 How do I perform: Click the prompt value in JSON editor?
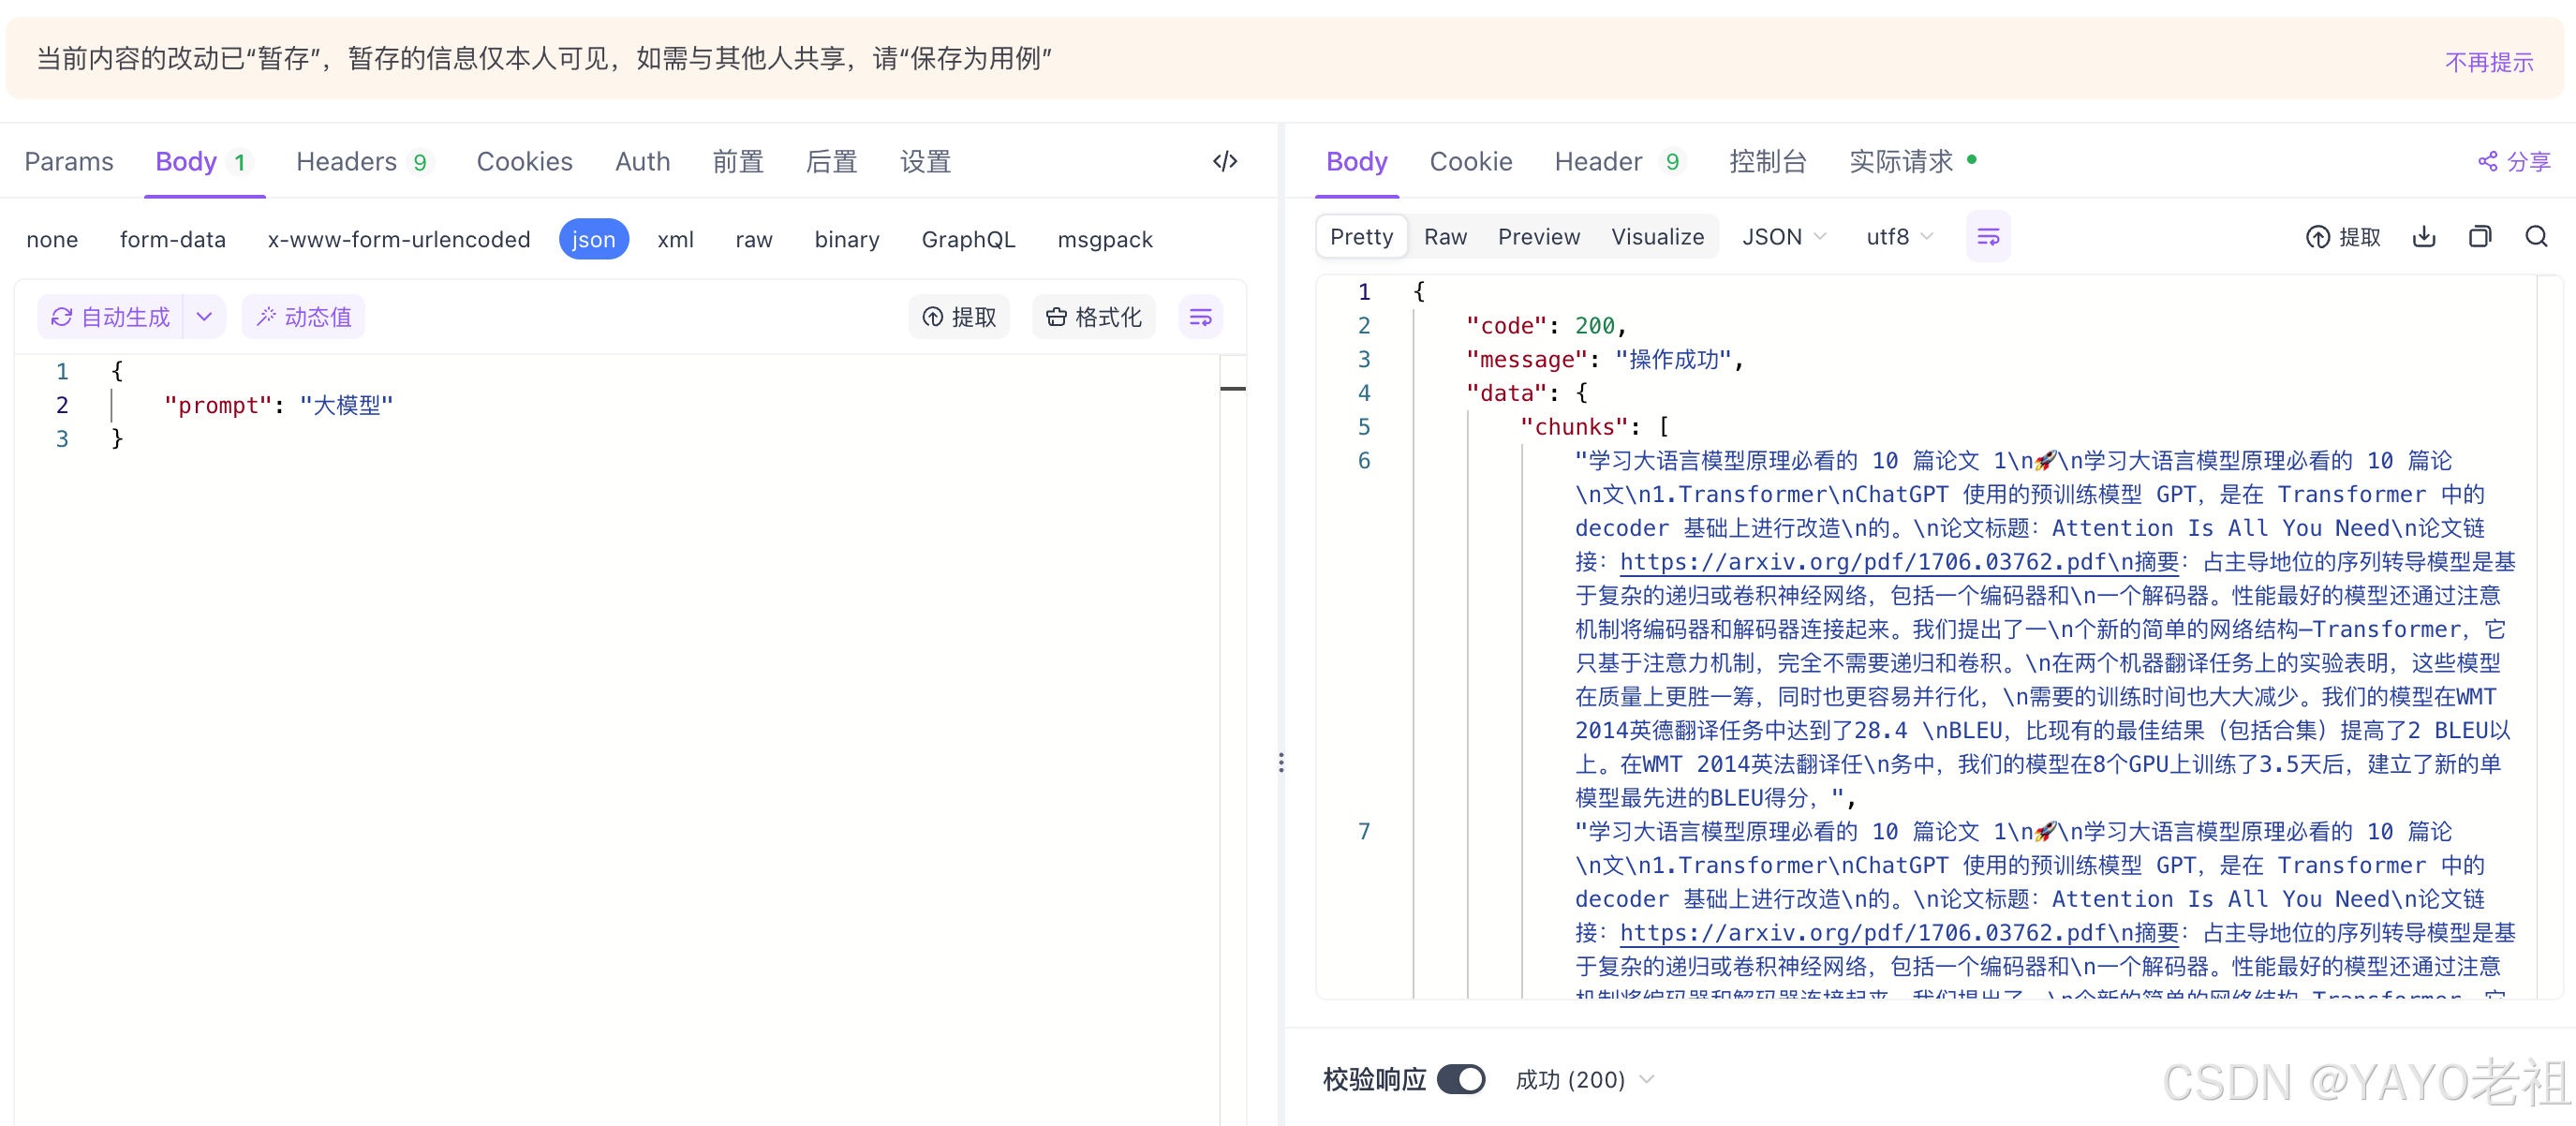tap(346, 405)
